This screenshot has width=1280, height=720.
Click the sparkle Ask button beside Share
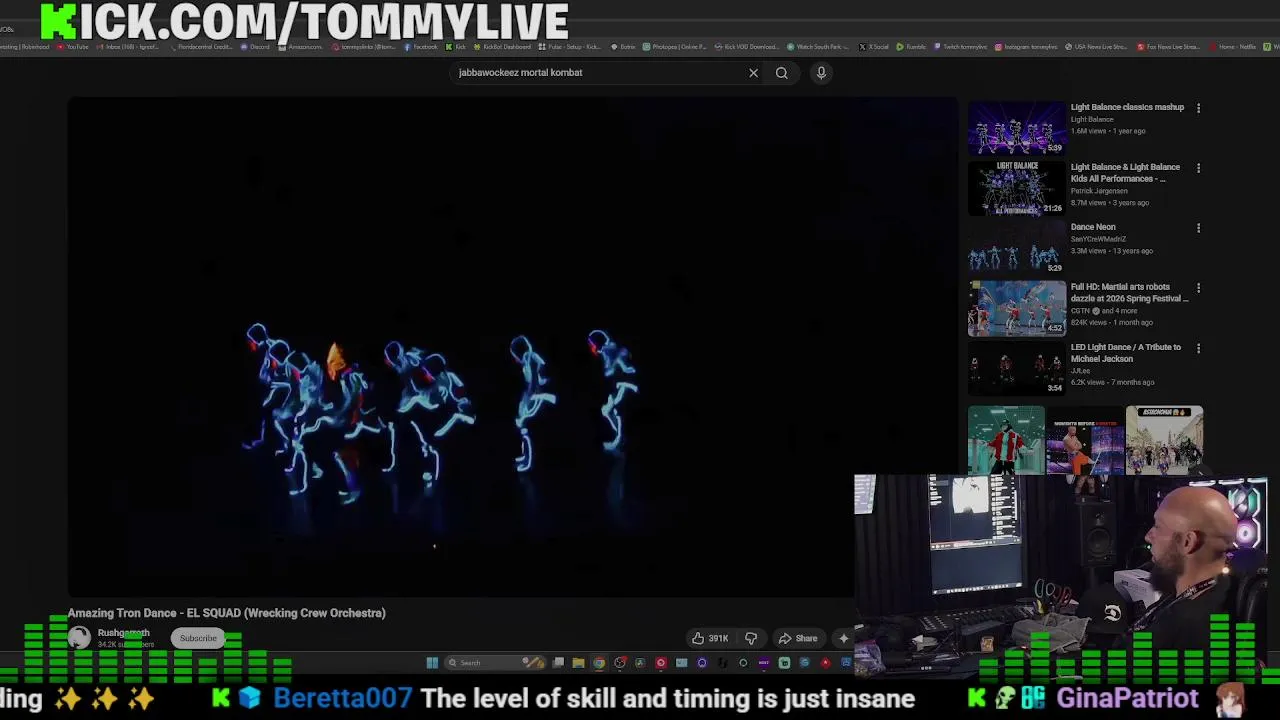[x=843, y=638]
